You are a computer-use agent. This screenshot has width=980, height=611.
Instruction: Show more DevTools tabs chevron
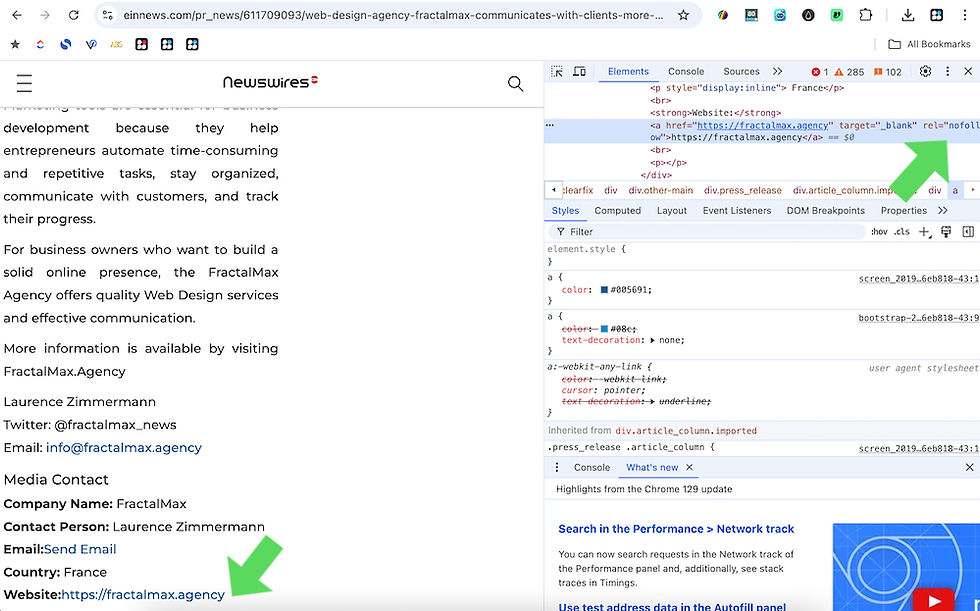(x=778, y=71)
